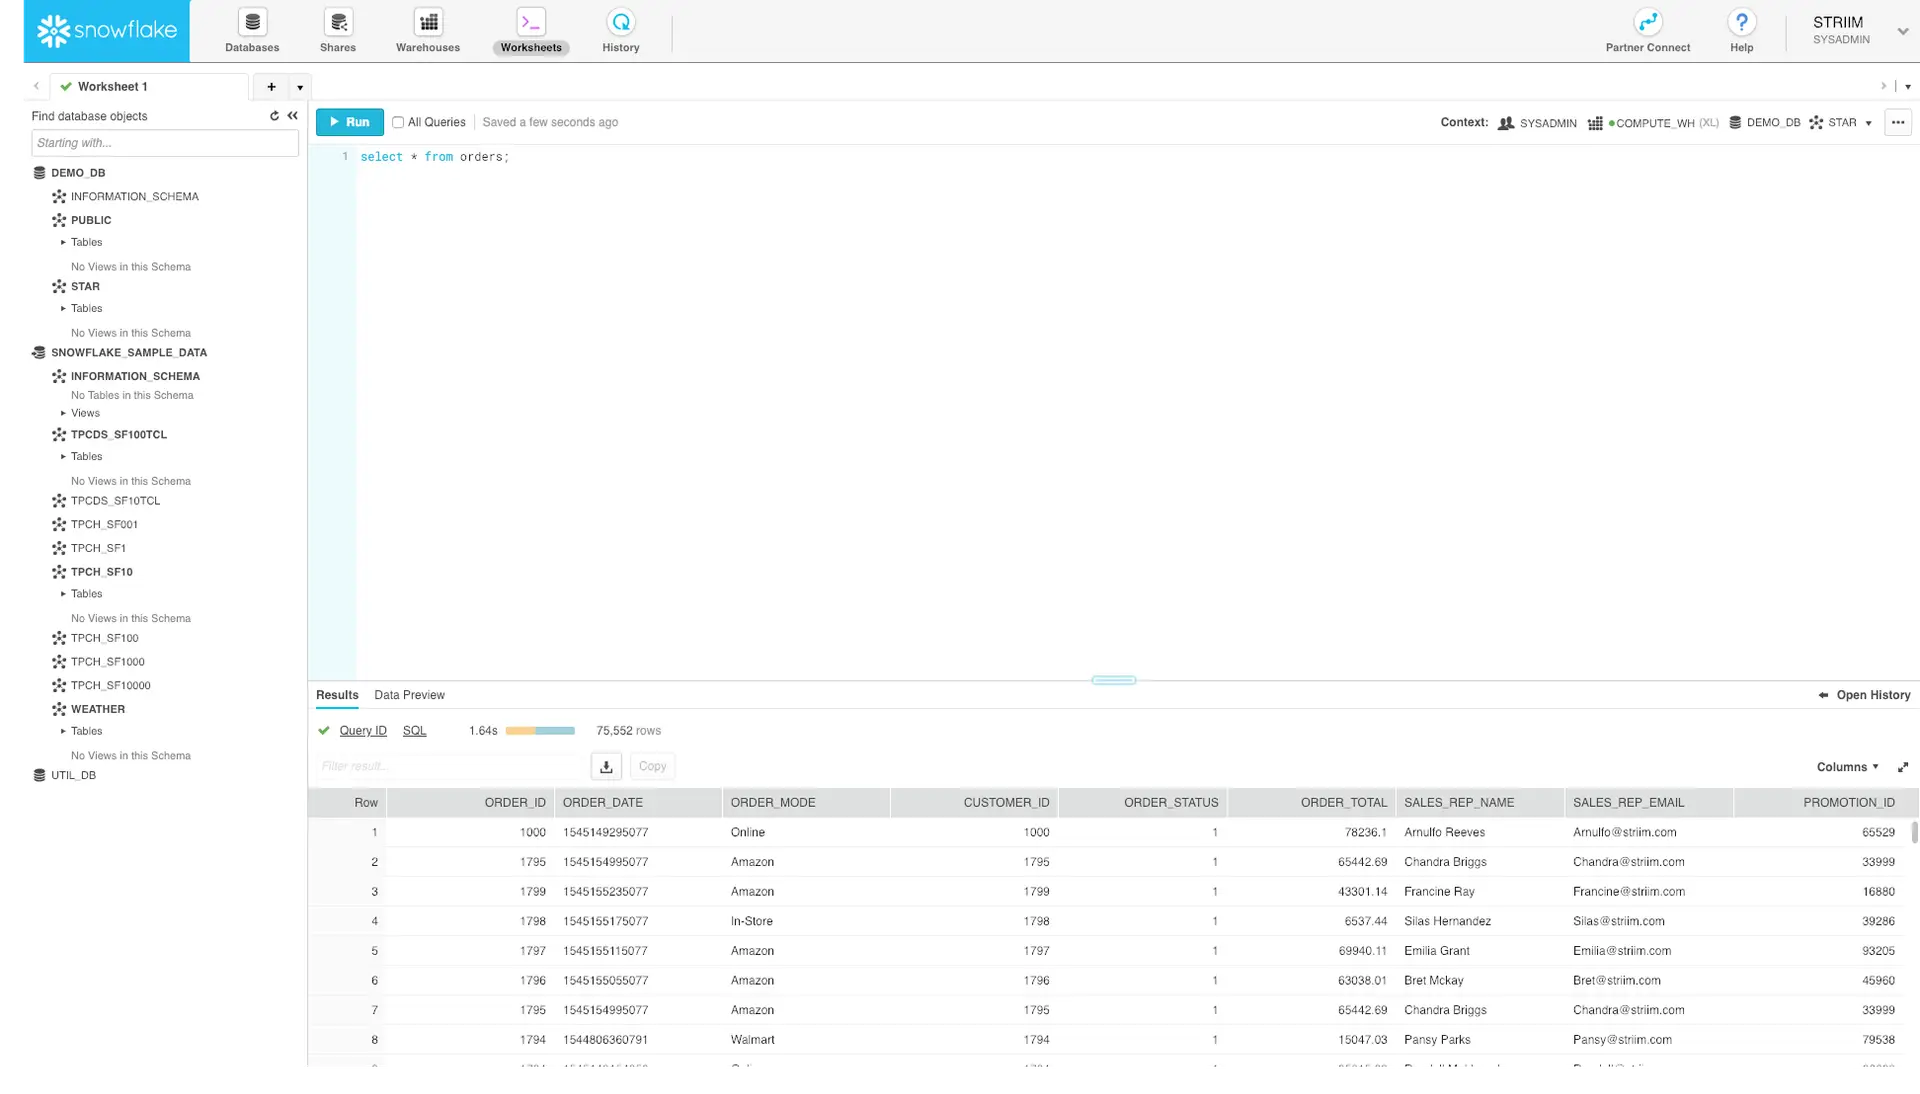
Task: Open the Columns dropdown in results
Action: 1847,767
